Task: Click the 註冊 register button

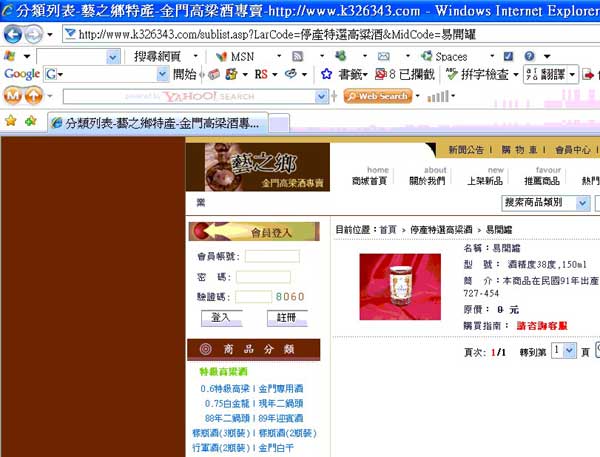Action: [x=287, y=318]
